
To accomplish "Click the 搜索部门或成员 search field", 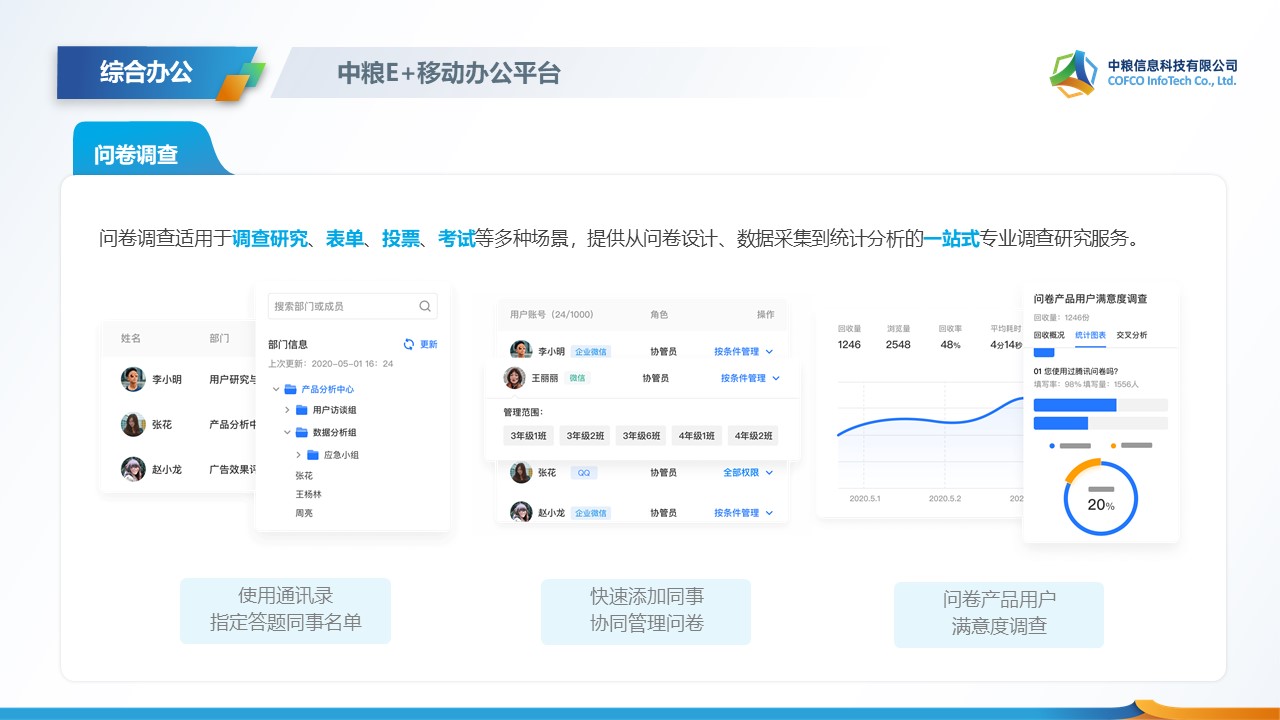I will (x=343, y=306).
